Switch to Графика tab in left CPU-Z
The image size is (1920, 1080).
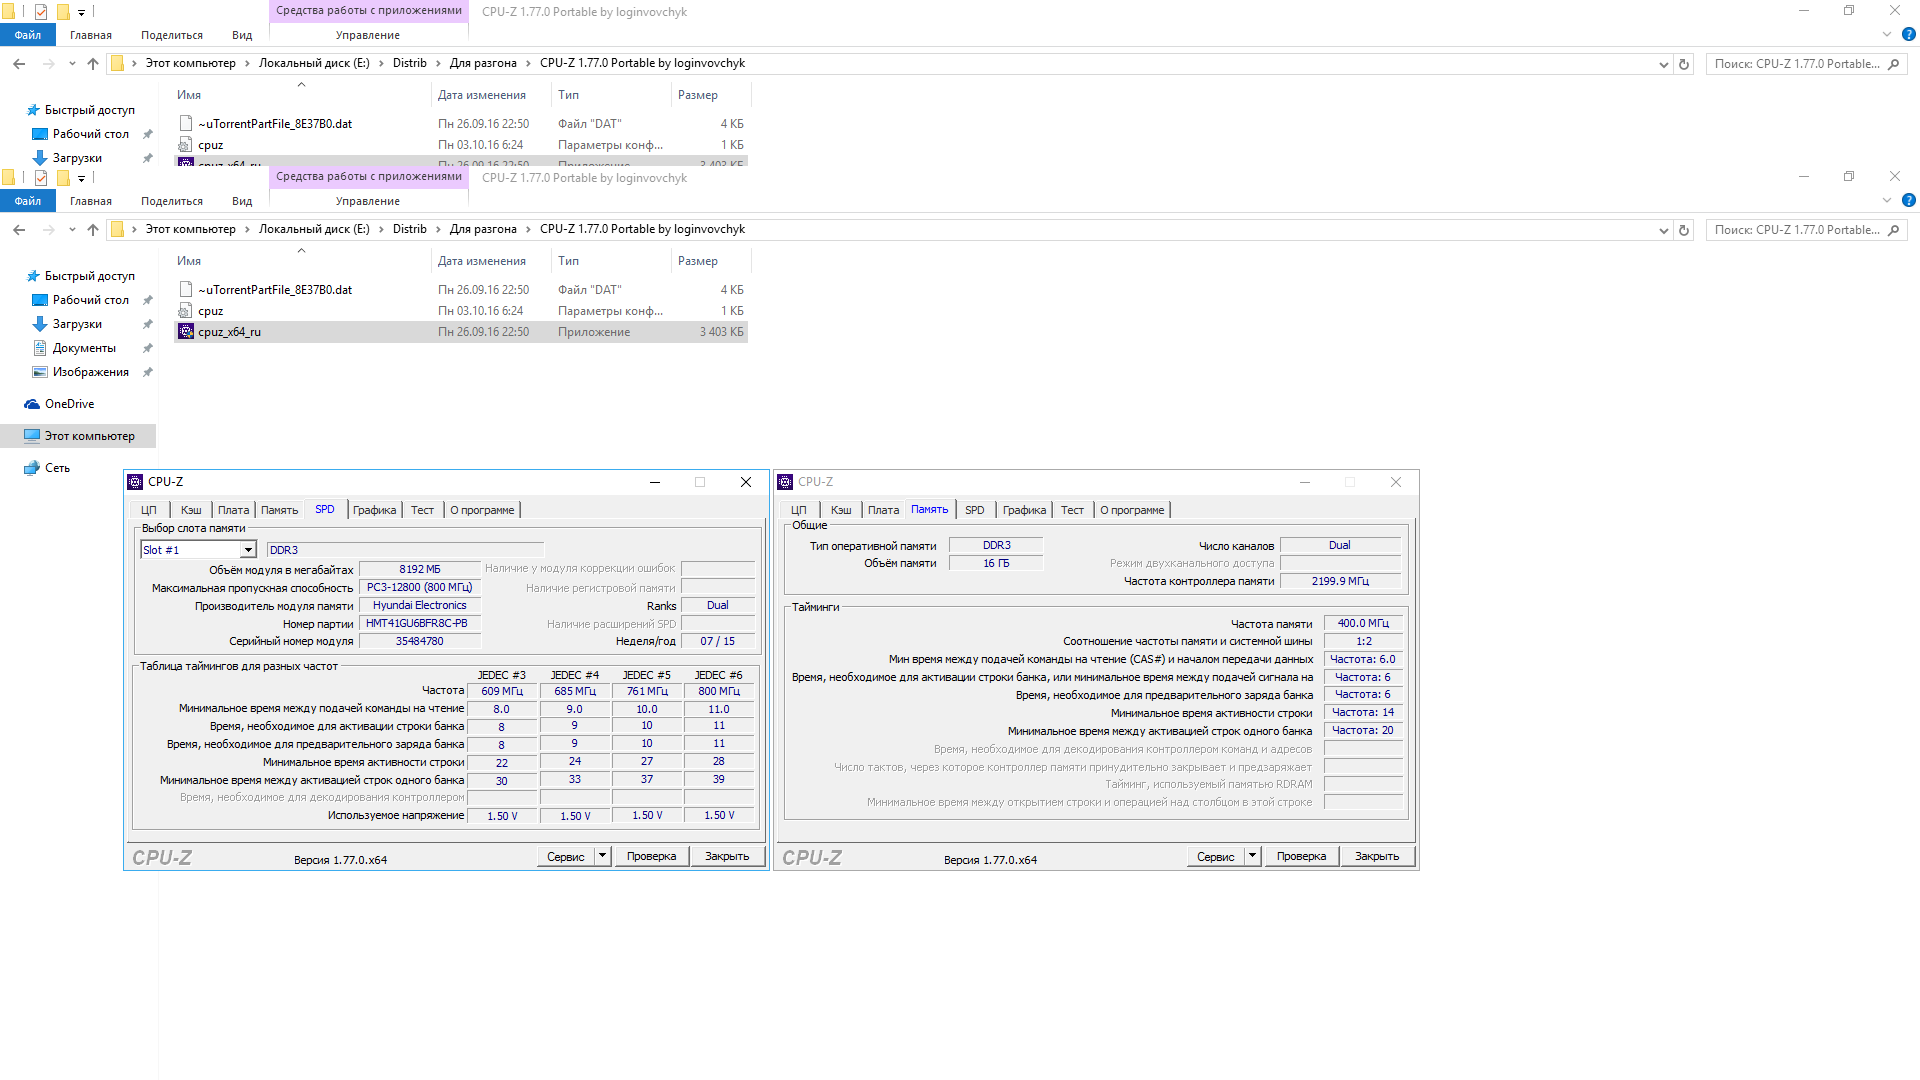coord(374,510)
